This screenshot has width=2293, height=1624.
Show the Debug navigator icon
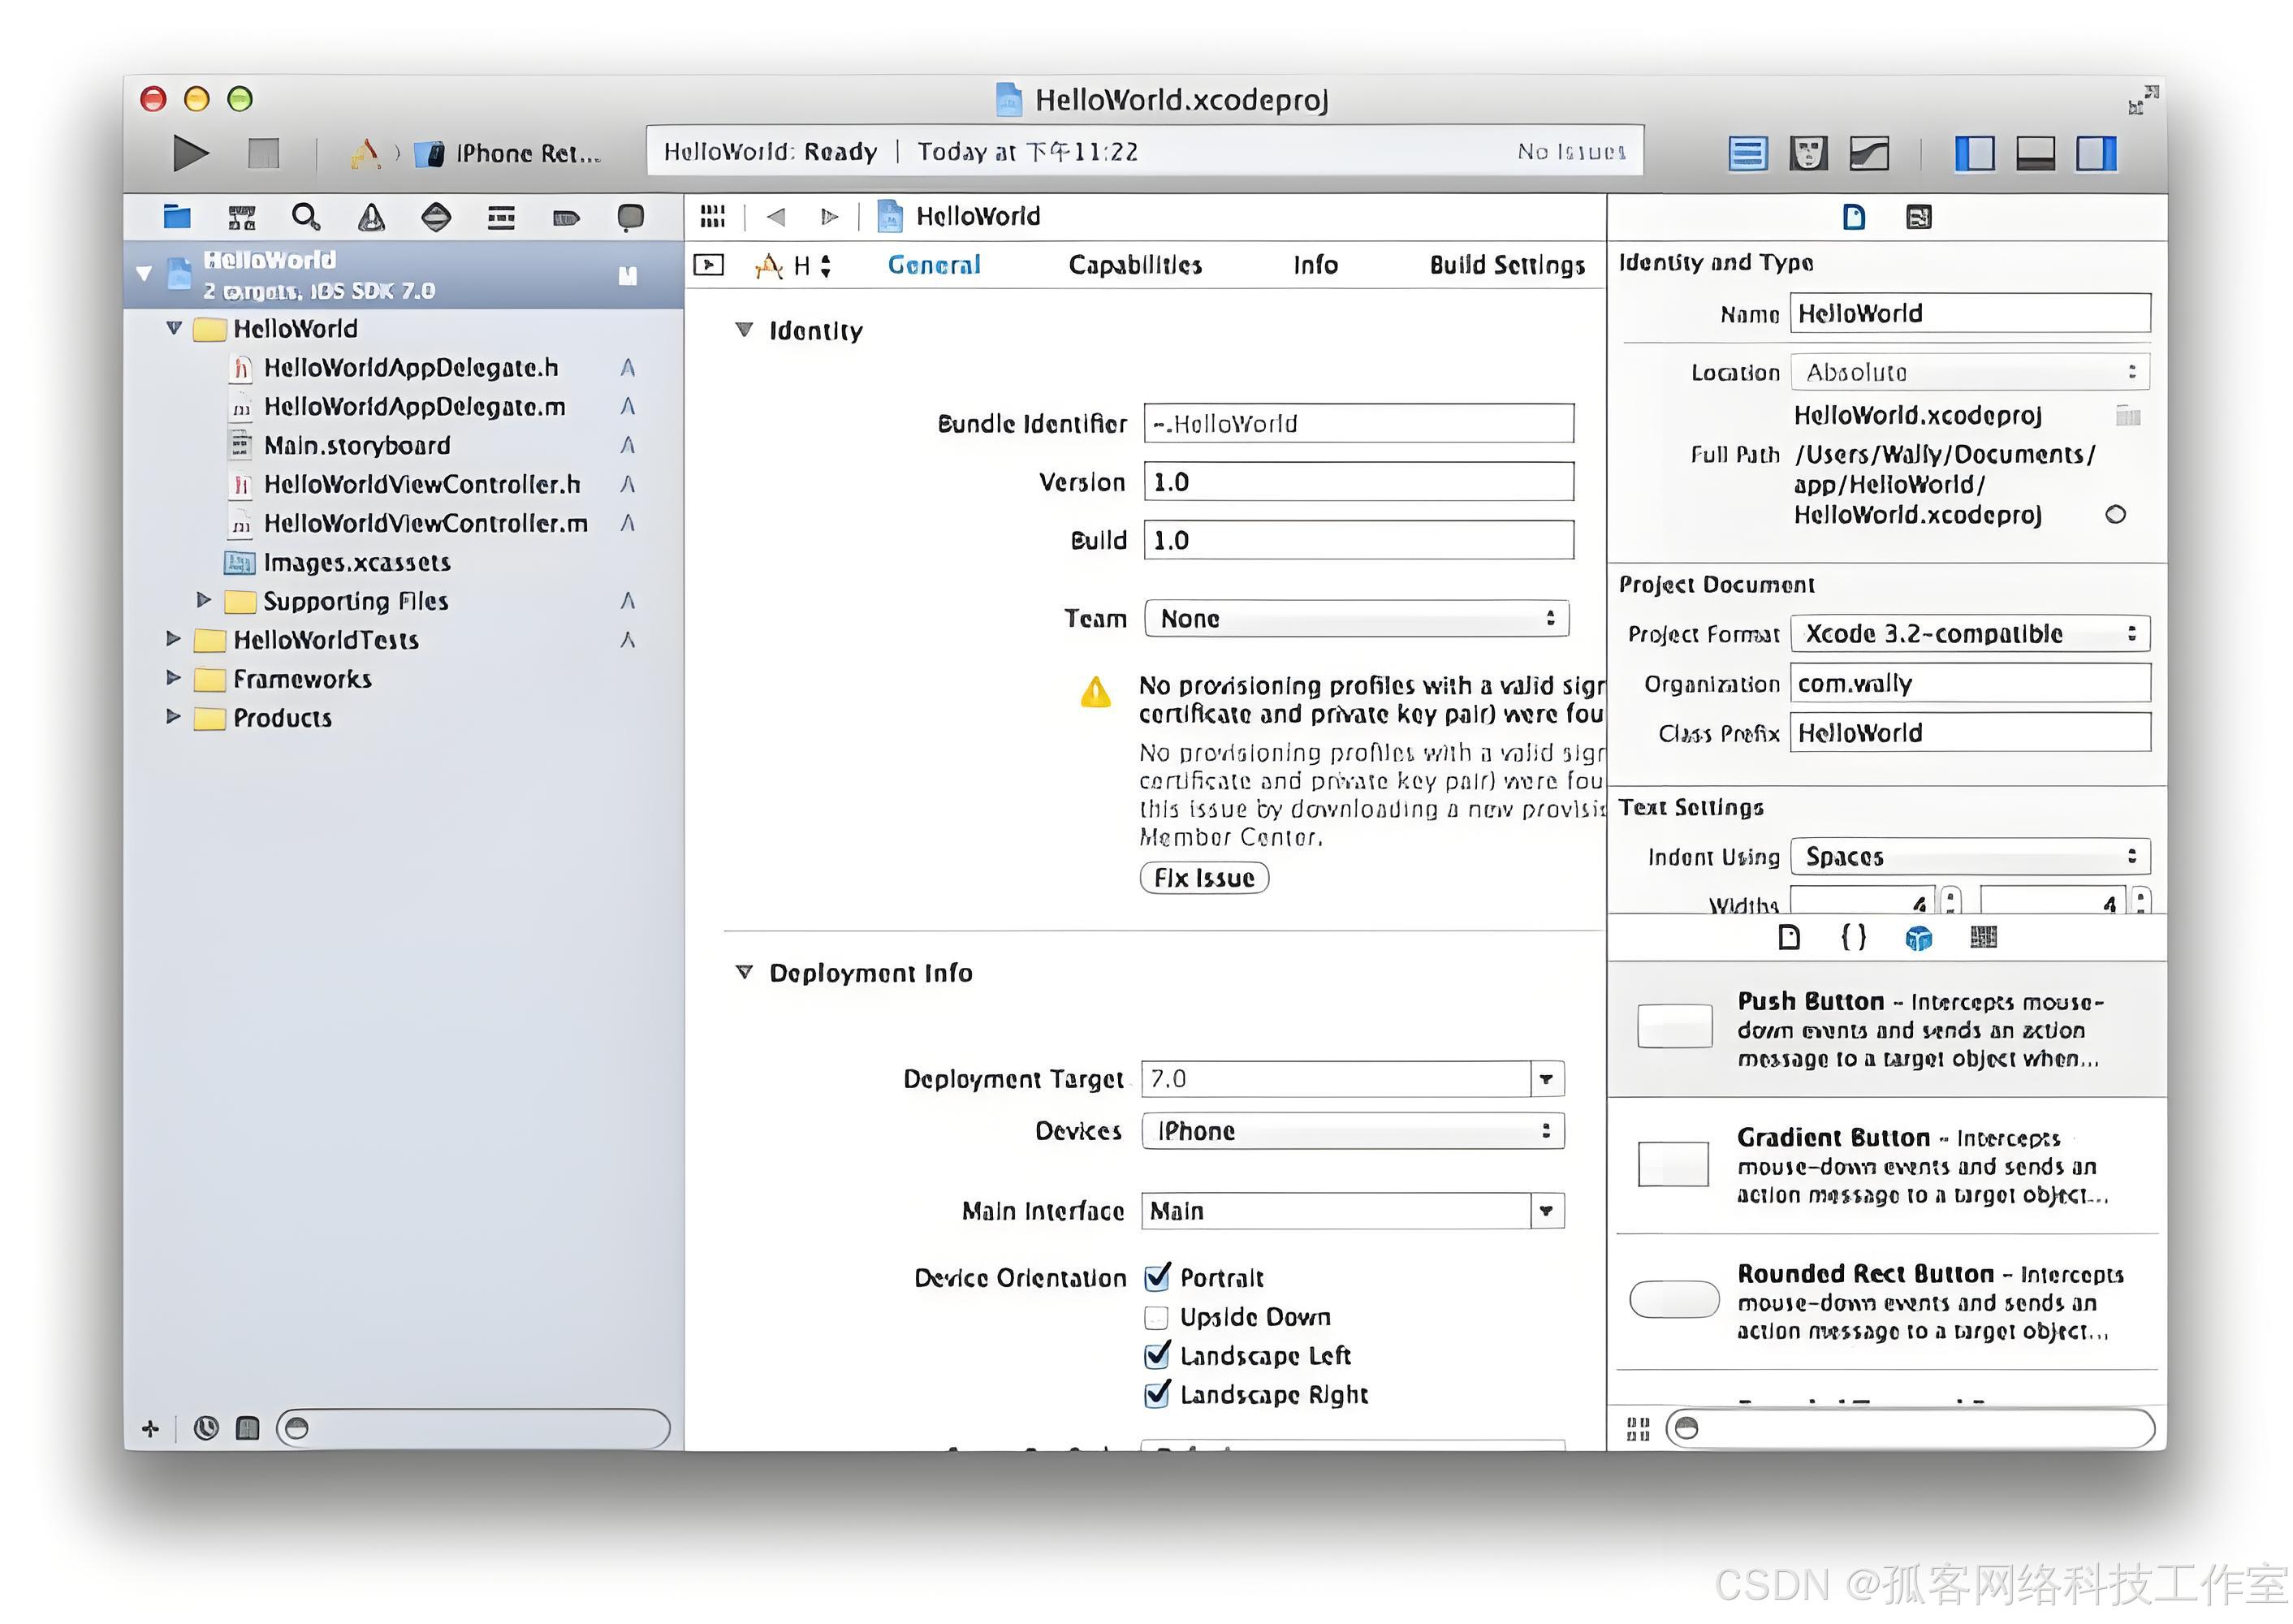coord(501,216)
